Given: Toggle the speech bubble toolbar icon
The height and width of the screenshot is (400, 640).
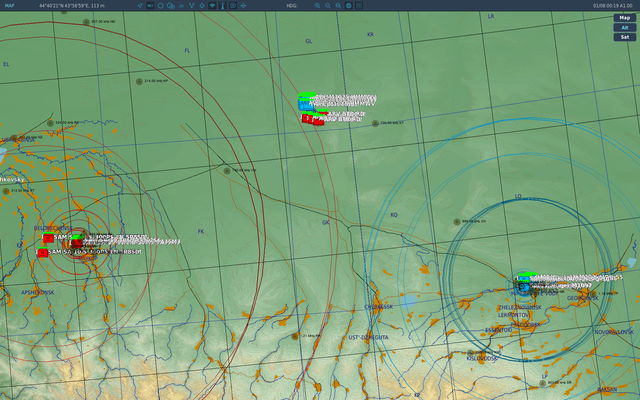Looking at the screenshot, I should click(x=233, y=6).
